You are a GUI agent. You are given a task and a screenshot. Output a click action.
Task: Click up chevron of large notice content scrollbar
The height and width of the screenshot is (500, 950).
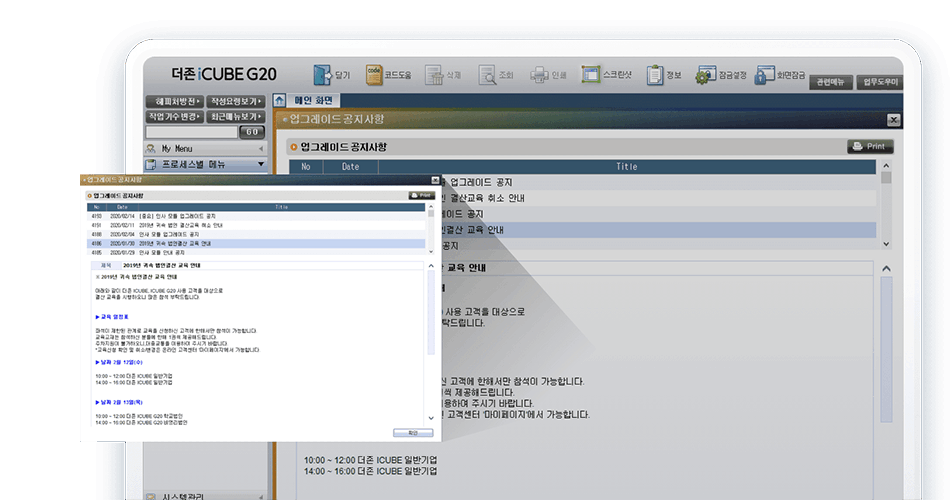[x=886, y=268]
